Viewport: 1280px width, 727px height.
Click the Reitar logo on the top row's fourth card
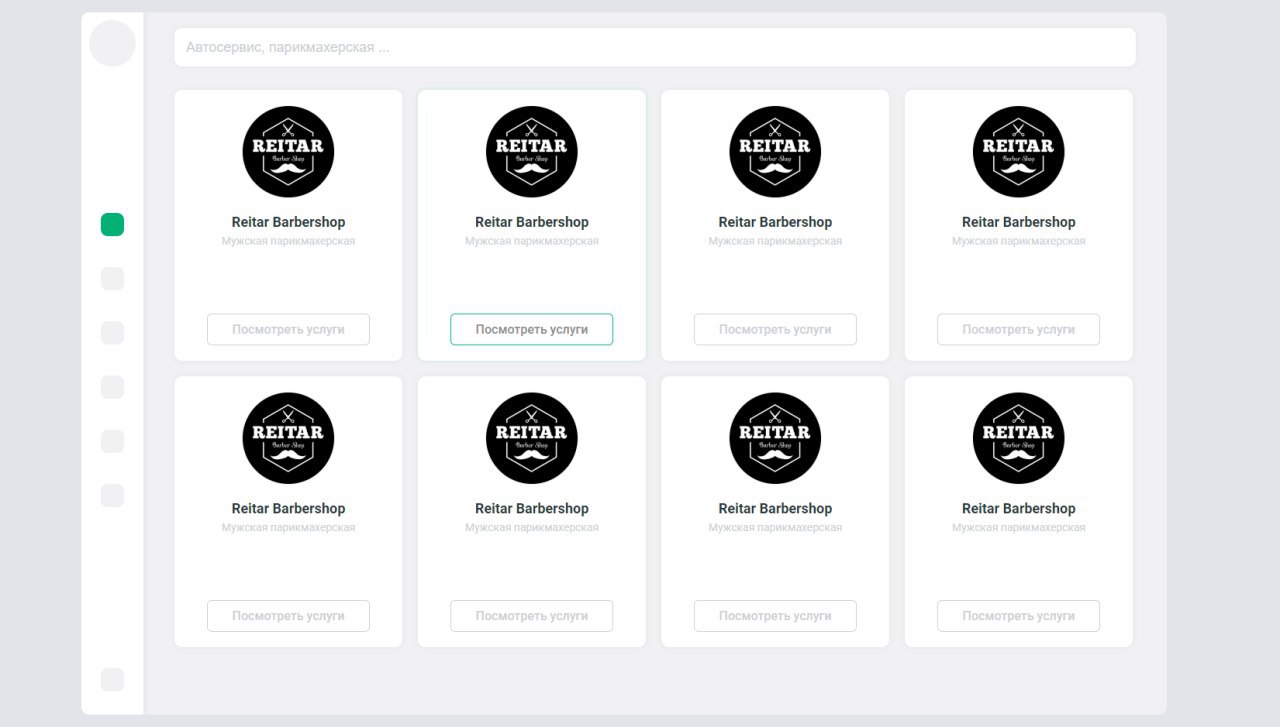[1018, 152]
